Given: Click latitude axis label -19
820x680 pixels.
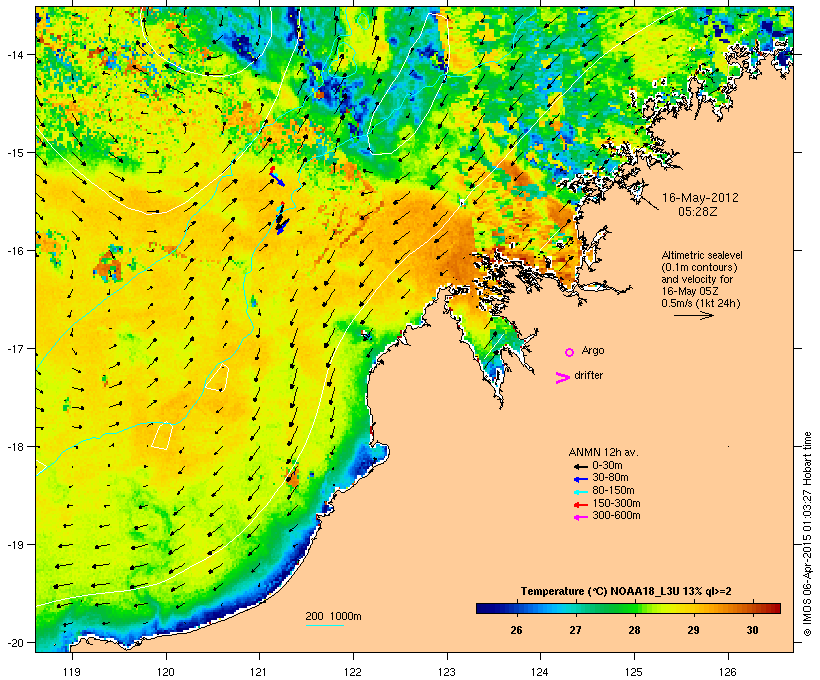Looking at the screenshot, I should [14, 545].
